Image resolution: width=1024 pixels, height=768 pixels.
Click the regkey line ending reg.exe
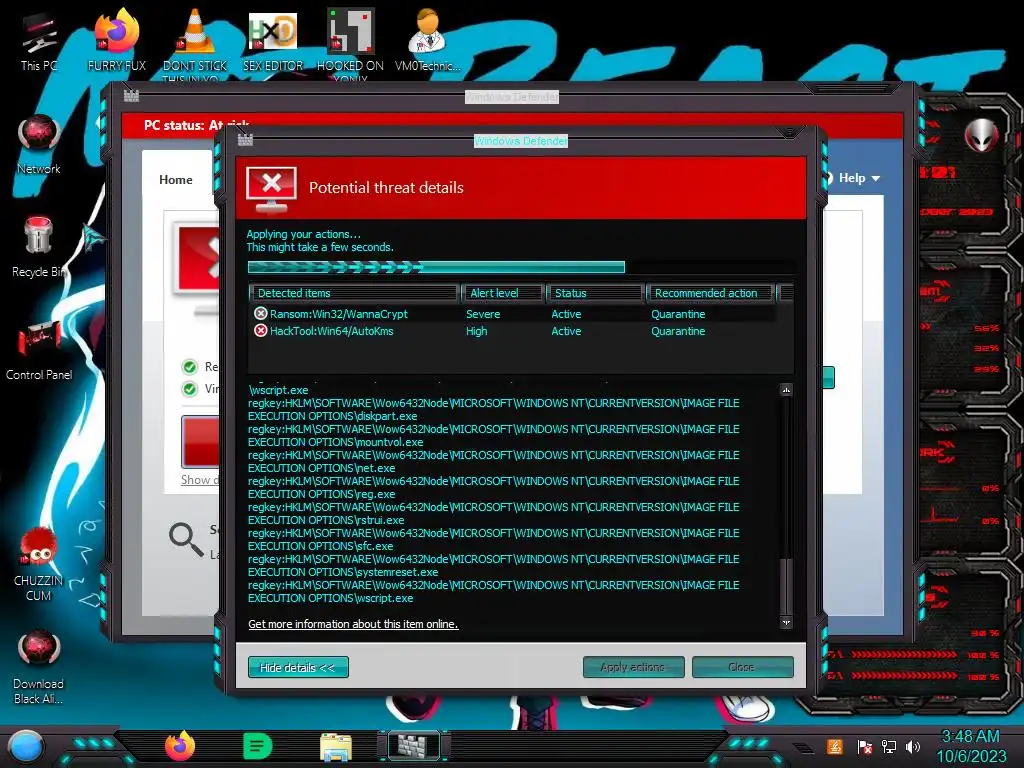pos(494,488)
